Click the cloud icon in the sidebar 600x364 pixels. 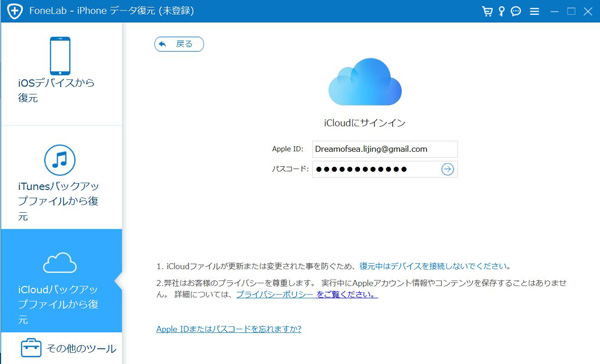(x=60, y=263)
